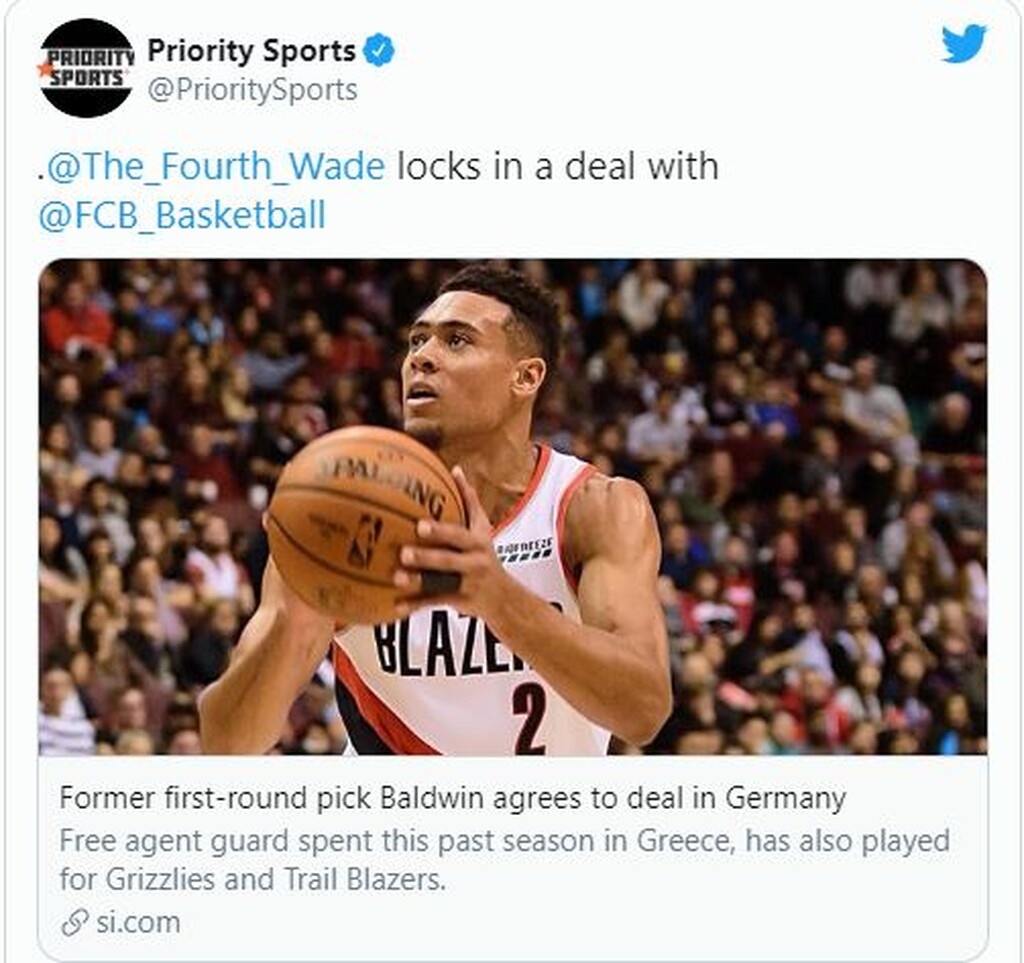The height and width of the screenshot is (963, 1024).
Task: Click the crowd area right of the player
Action: click(829, 507)
